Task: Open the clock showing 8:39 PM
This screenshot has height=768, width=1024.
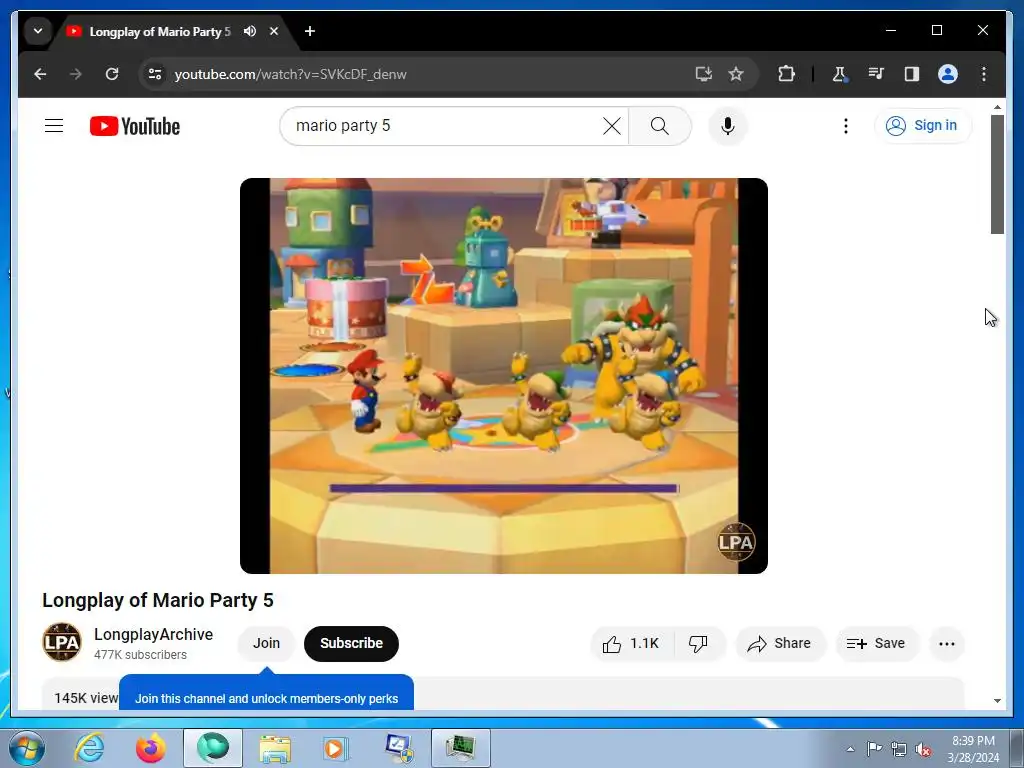Action: click(x=973, y=749)
